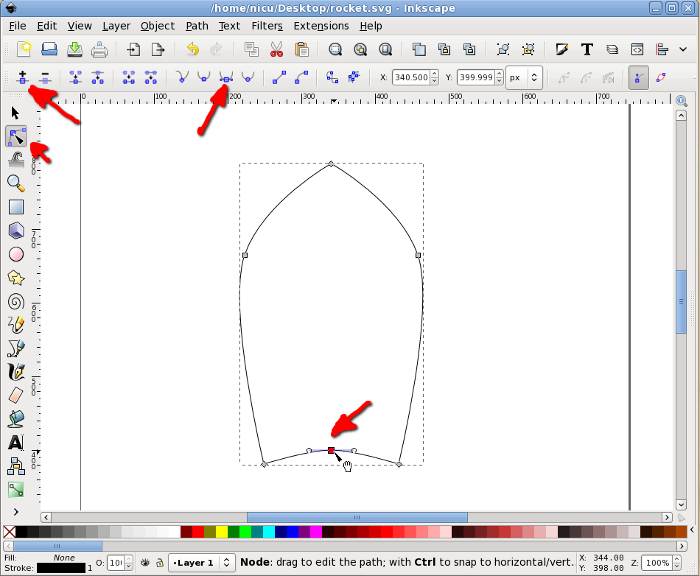Select the Paint Bucket fill tool

(16, 419)
